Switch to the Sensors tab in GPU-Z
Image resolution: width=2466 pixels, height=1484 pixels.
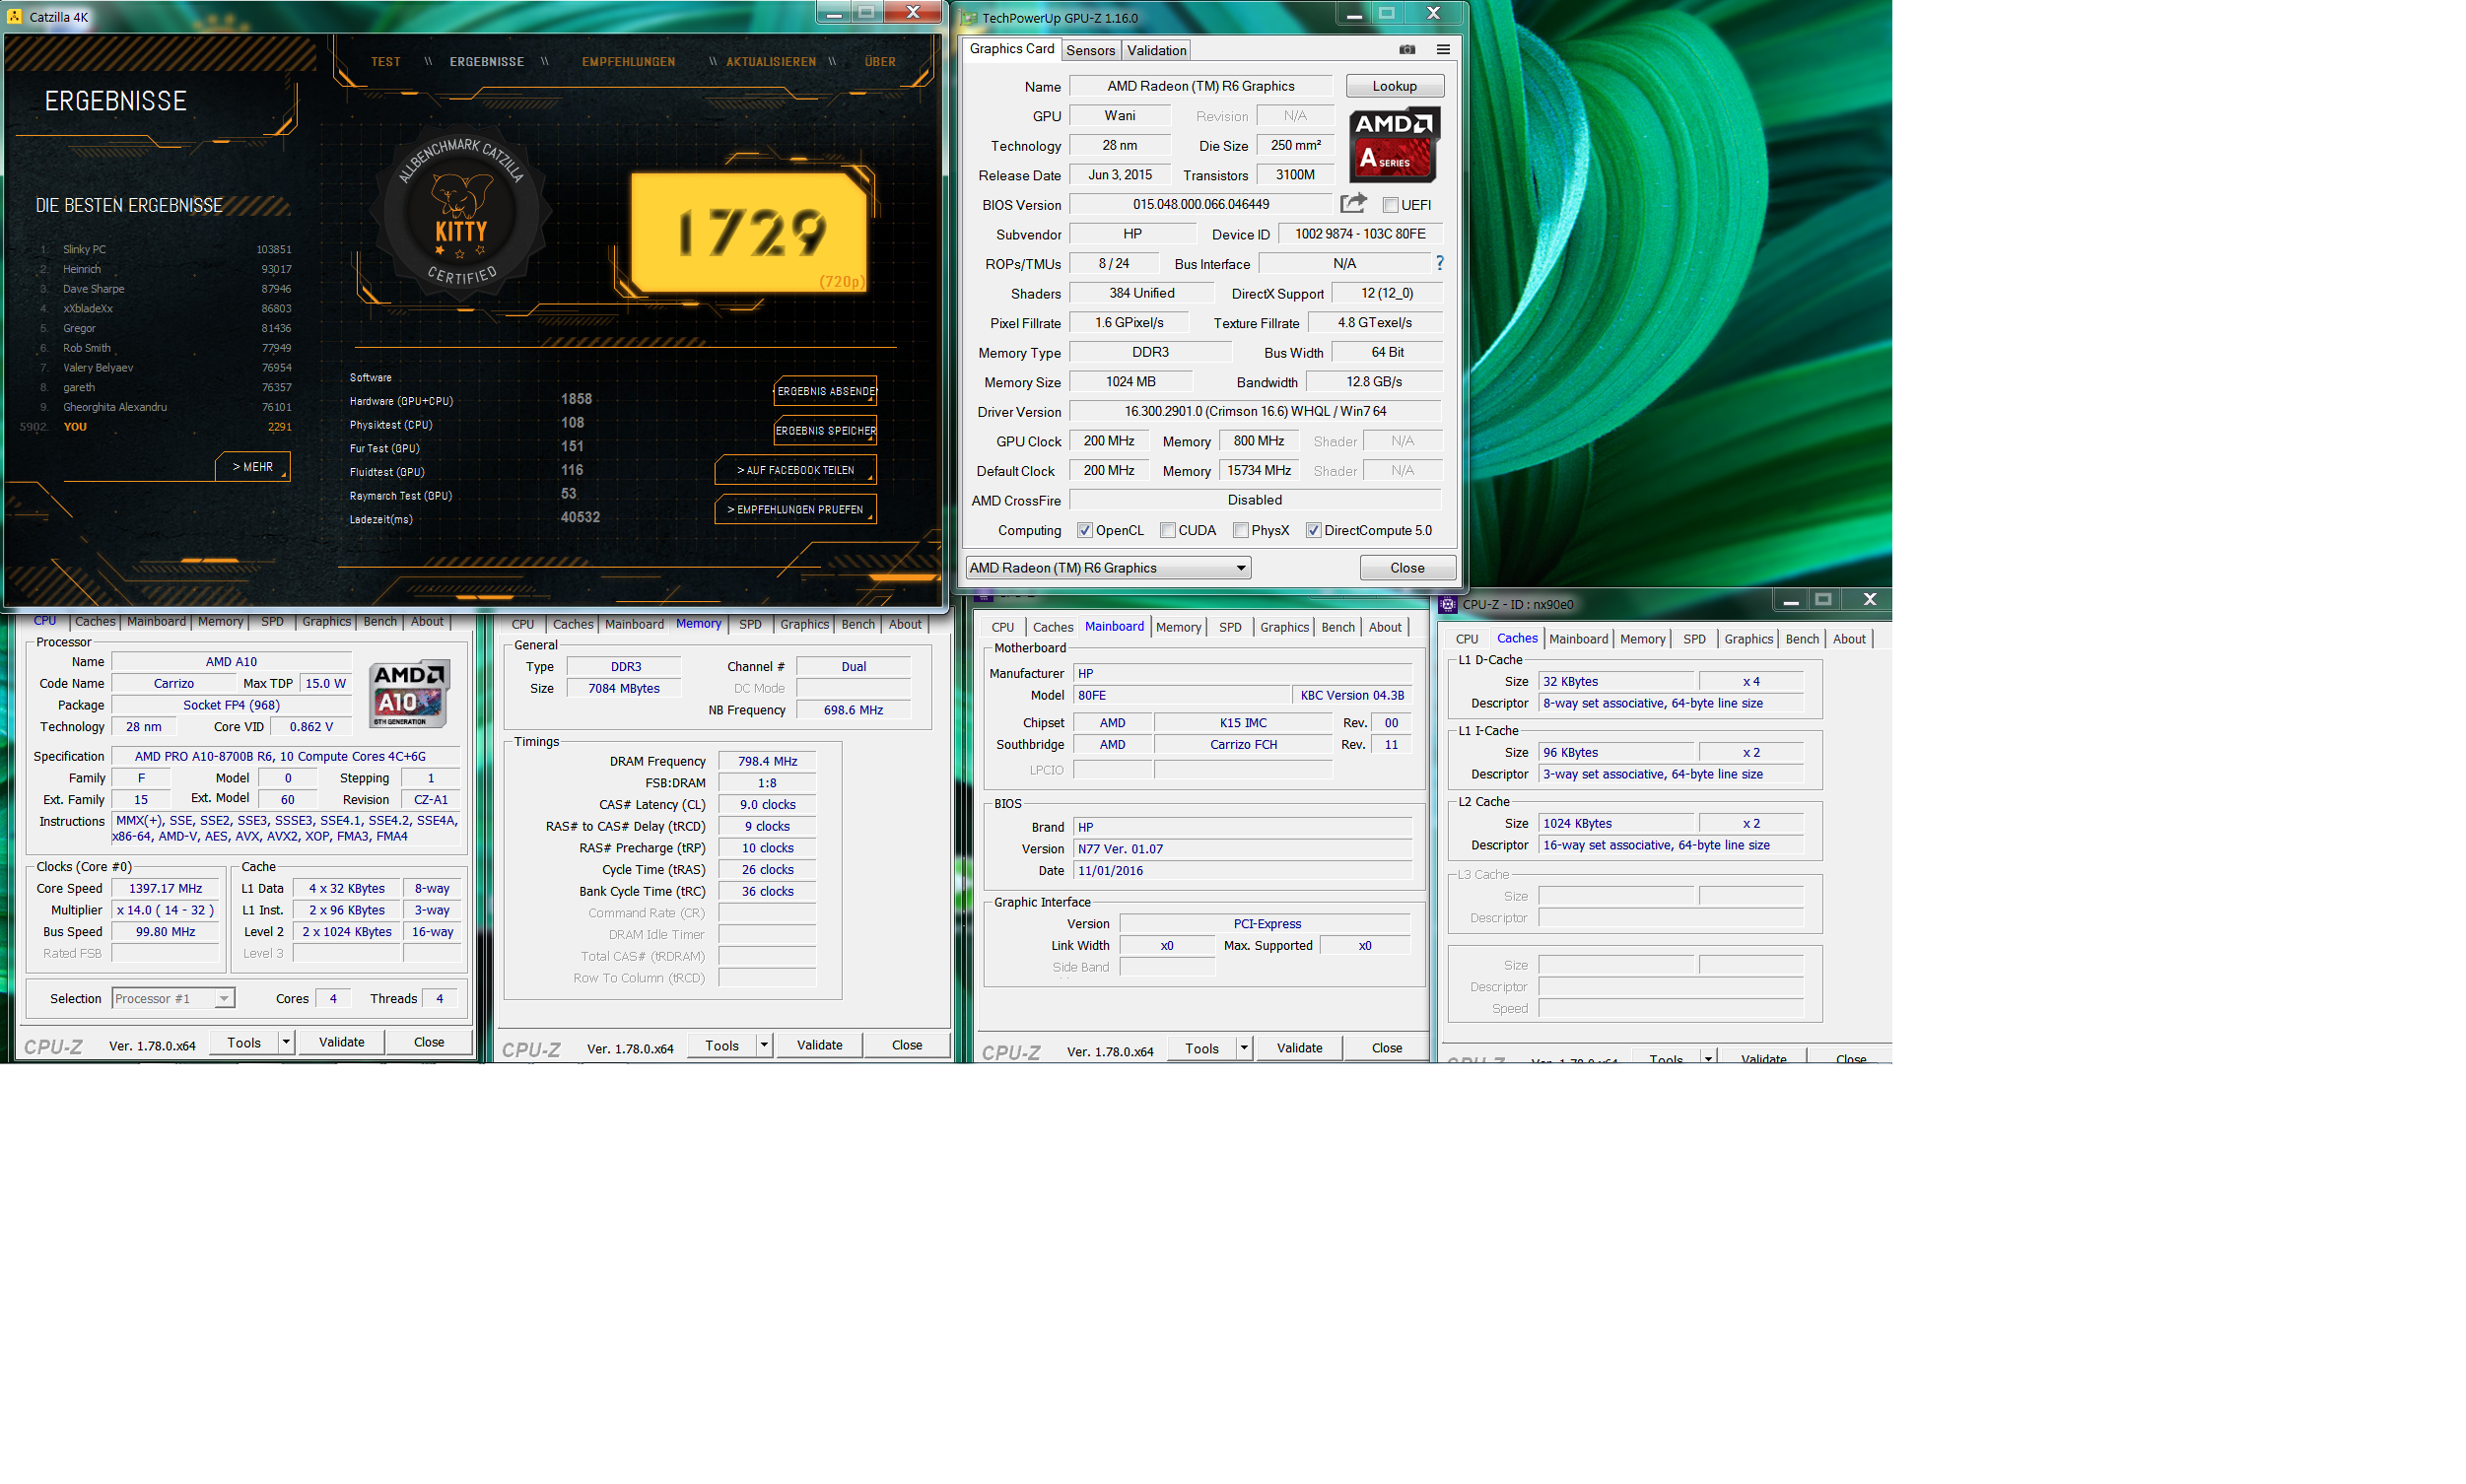1090,50
